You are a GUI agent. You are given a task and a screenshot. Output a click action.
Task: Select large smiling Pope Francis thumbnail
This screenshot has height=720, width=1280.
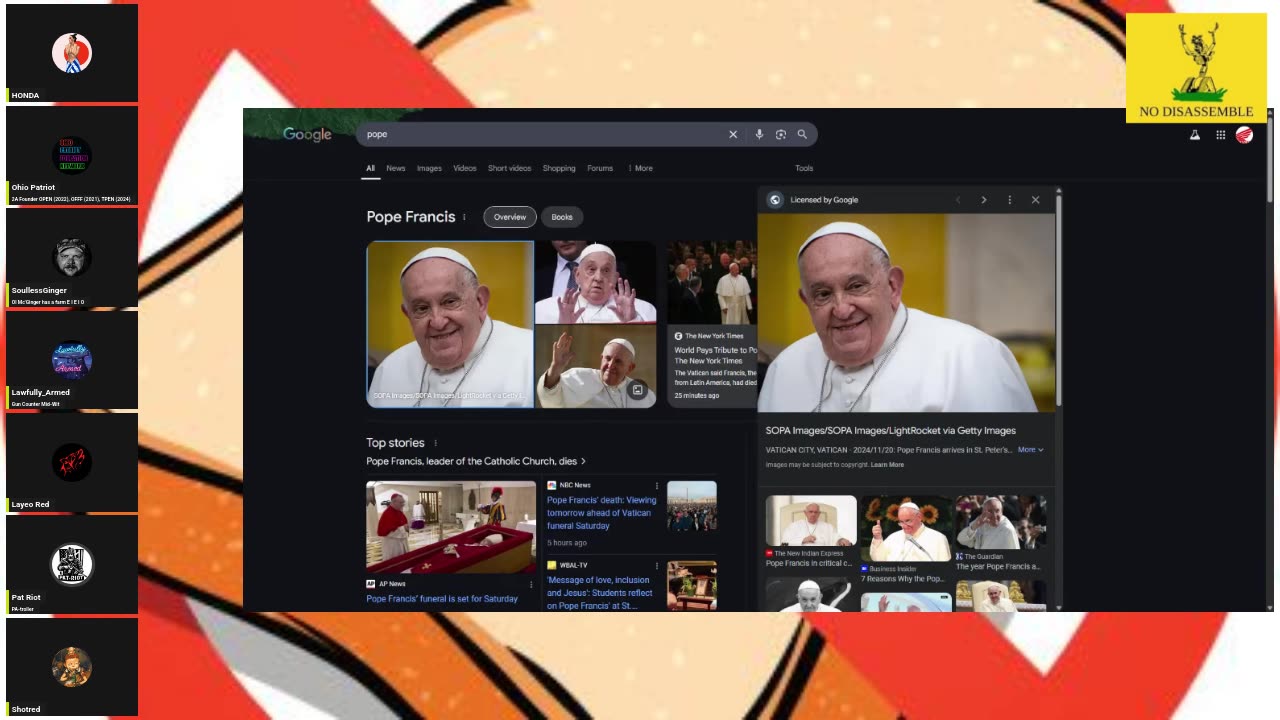450,324
